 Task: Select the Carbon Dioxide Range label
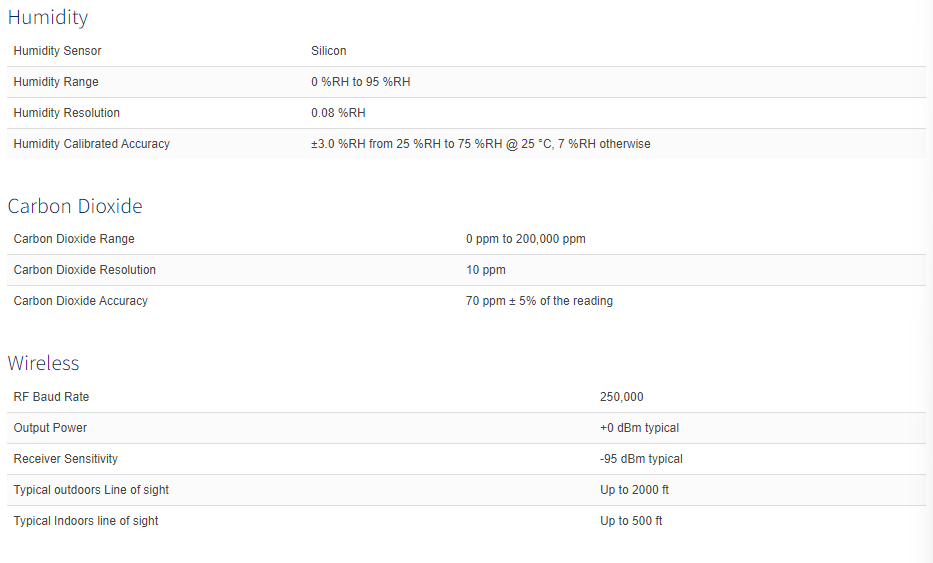pyautogui.click(x=74, y=239)
